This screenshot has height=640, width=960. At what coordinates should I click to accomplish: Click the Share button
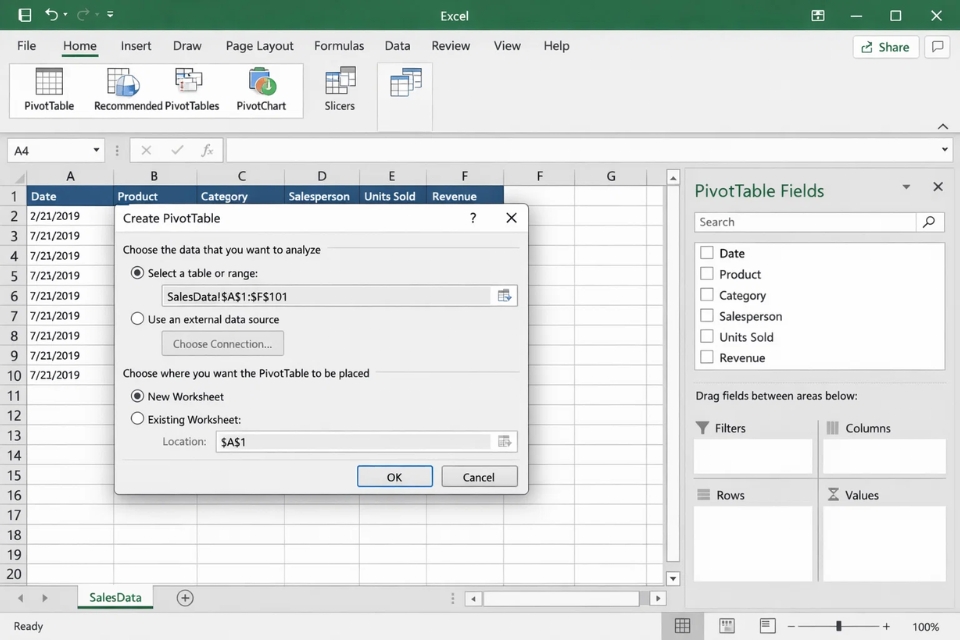pos(885,46)
